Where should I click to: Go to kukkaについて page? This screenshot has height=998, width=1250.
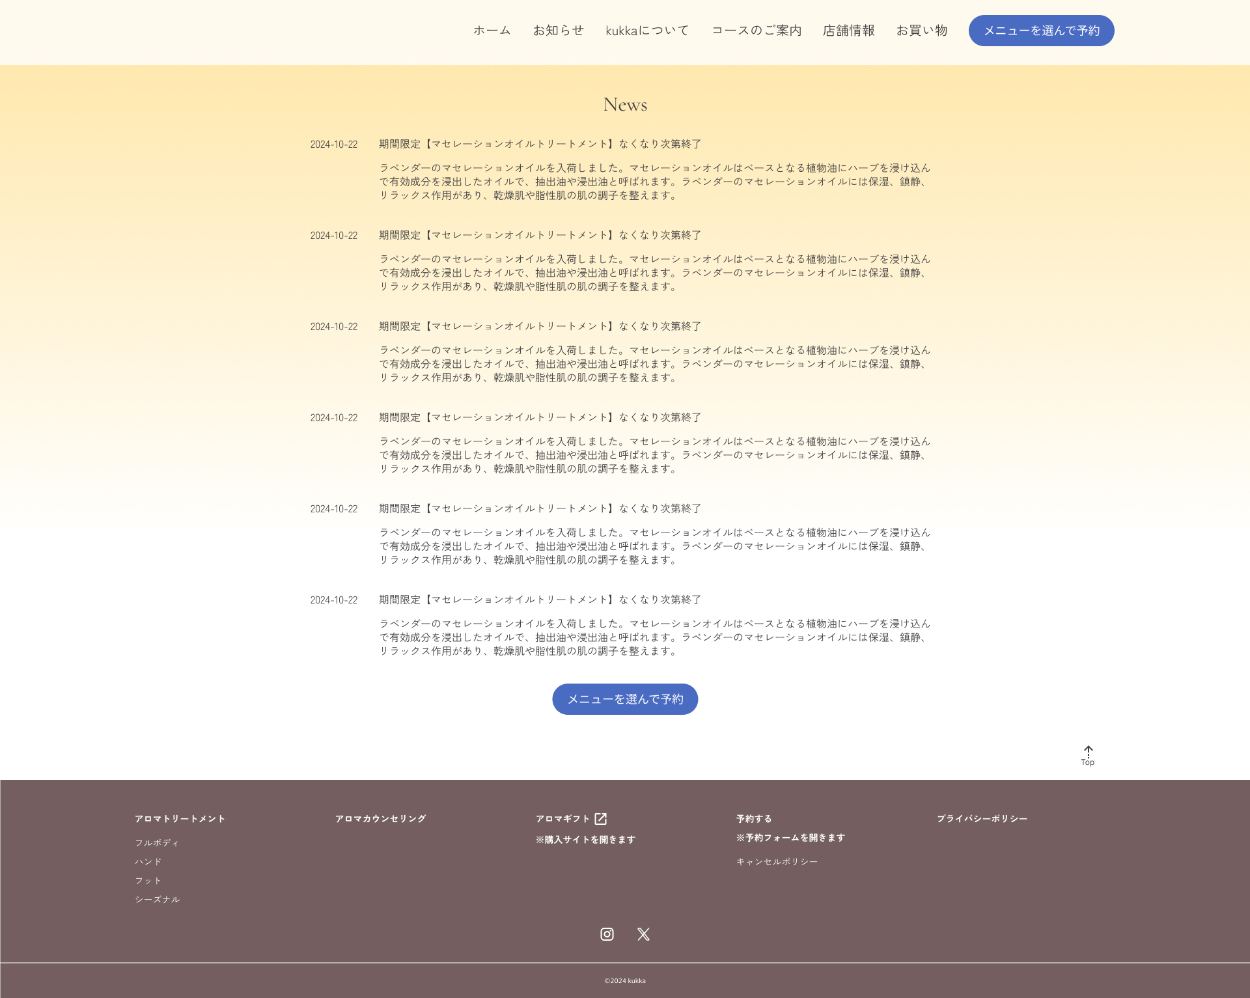tap(647, 31)
